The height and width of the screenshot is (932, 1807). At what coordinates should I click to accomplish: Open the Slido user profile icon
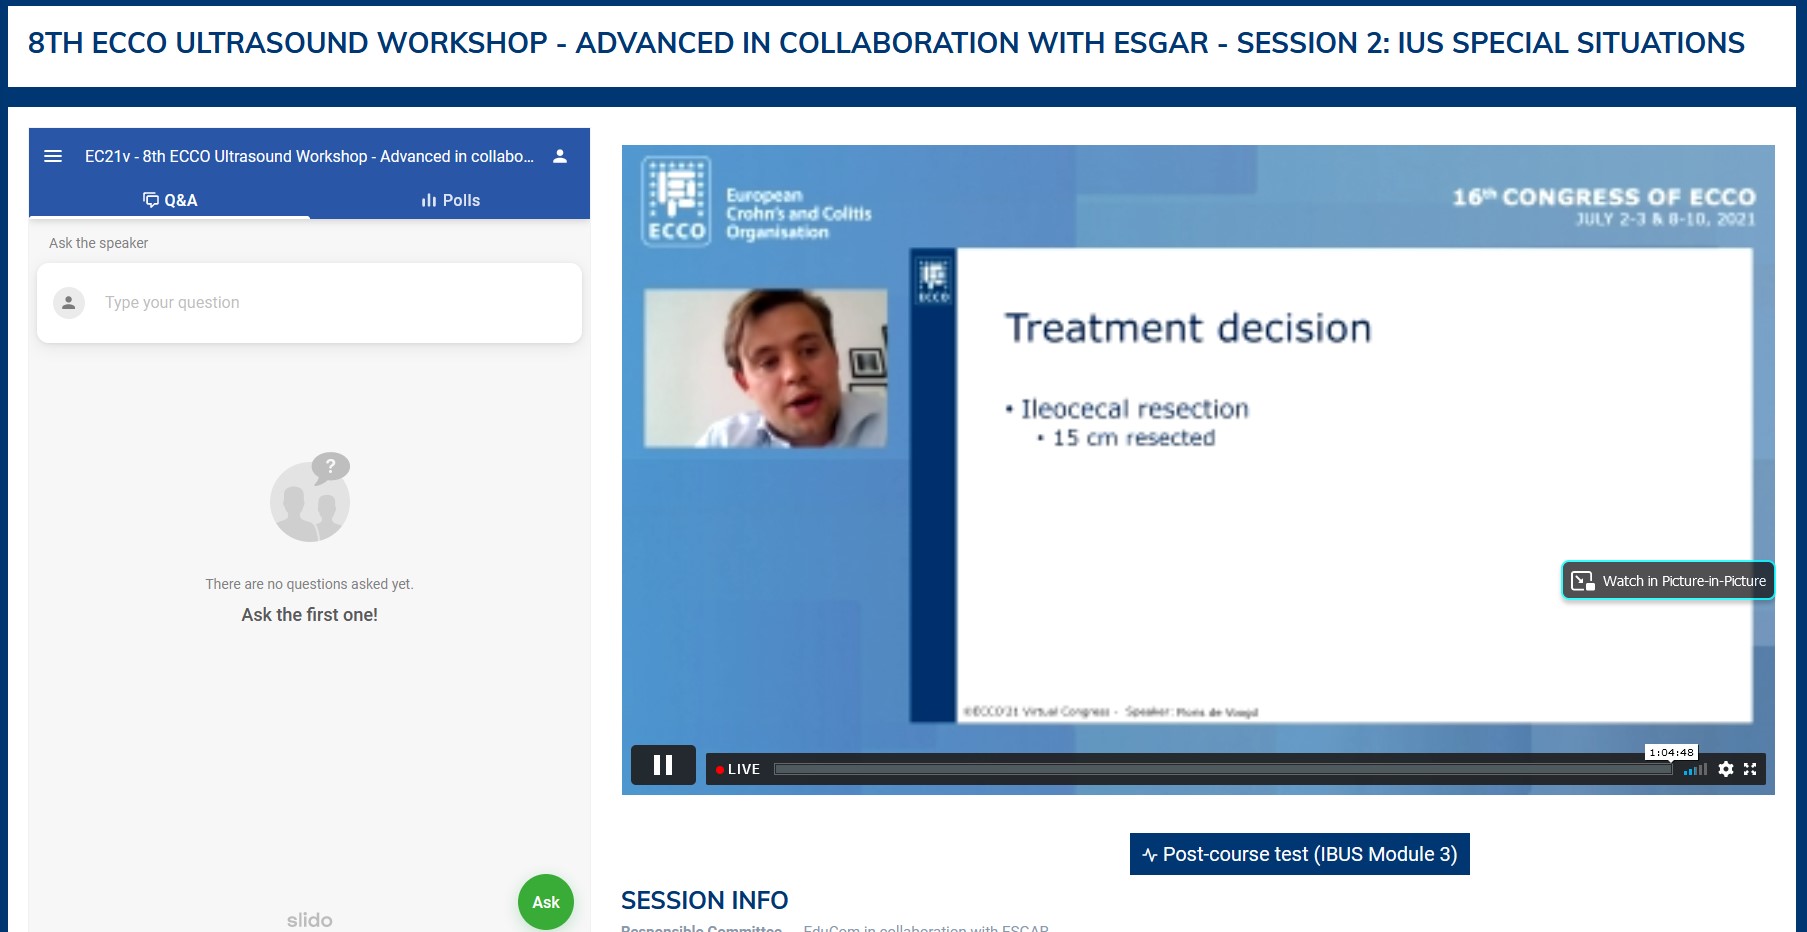point(560,156)
